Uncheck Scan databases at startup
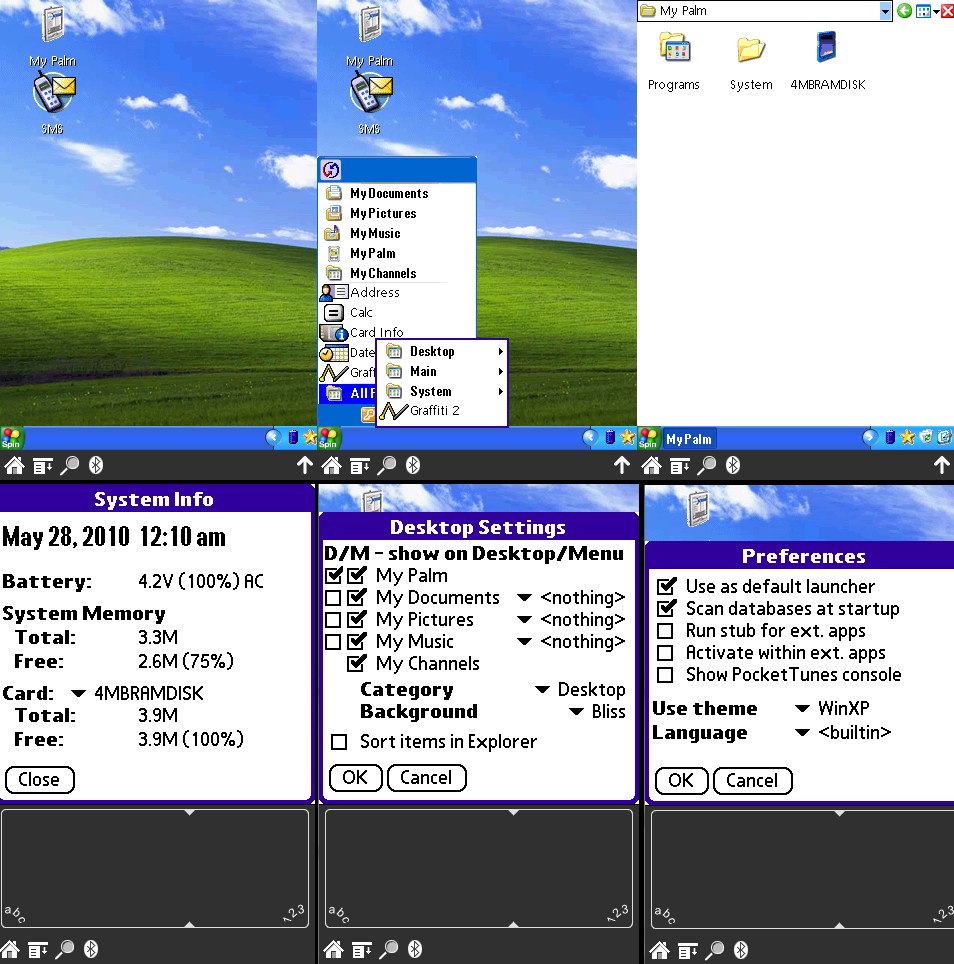 (x=666, y=609)
